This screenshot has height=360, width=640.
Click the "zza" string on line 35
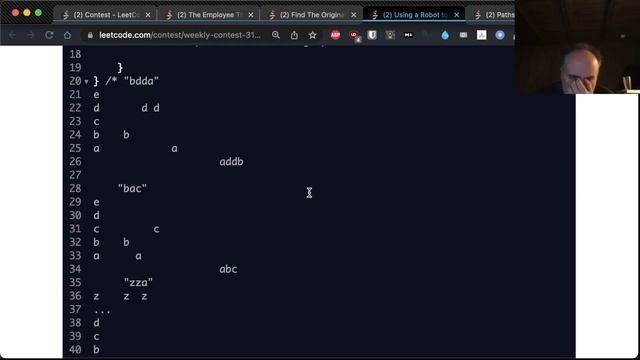[x=138, y=282]
